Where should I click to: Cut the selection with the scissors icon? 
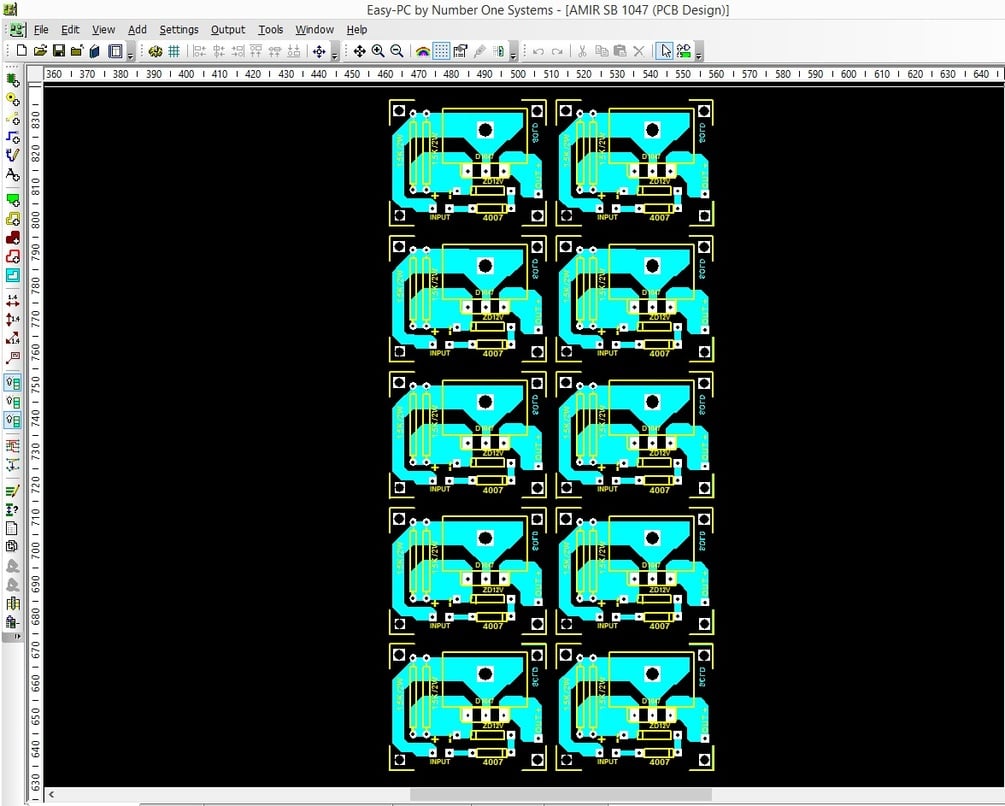coord(582,50)
